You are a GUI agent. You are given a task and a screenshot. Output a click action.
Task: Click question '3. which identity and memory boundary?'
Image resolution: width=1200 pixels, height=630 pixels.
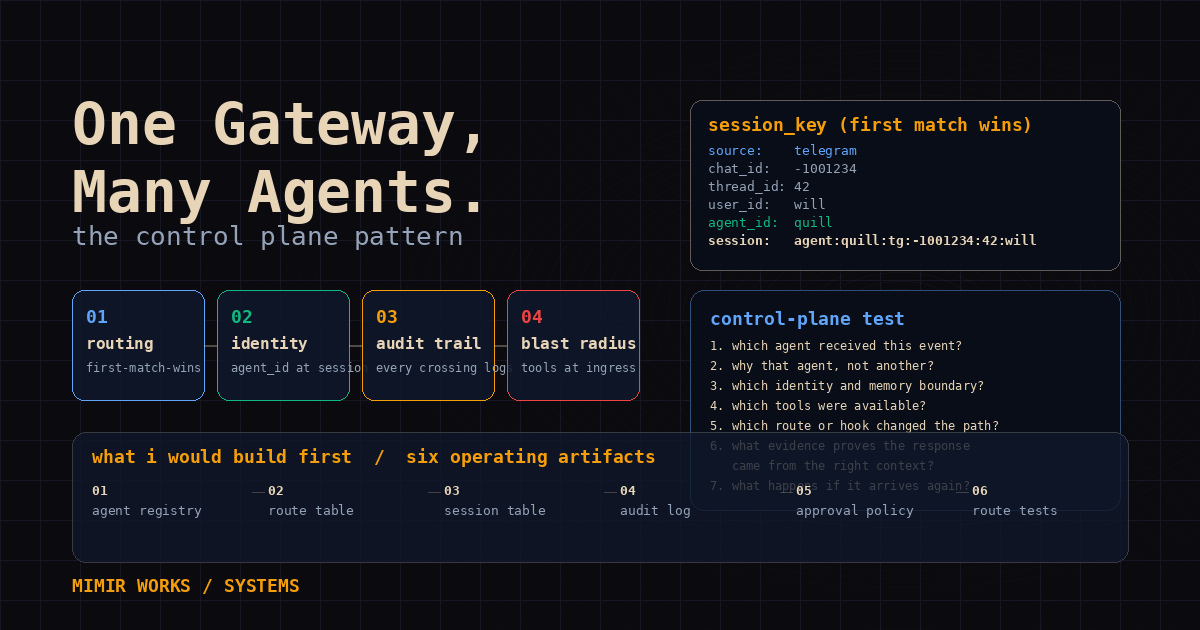pyautogui.click(x=847, y=386)
